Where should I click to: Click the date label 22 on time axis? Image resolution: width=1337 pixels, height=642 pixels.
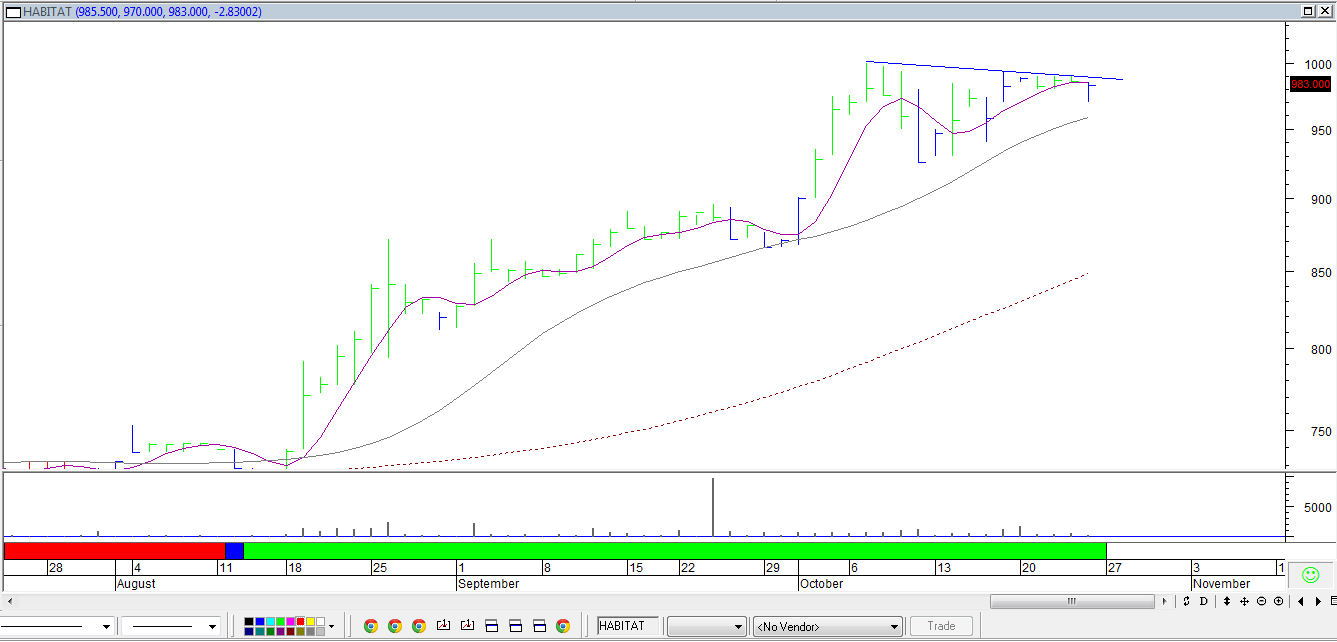coord(687,567)
